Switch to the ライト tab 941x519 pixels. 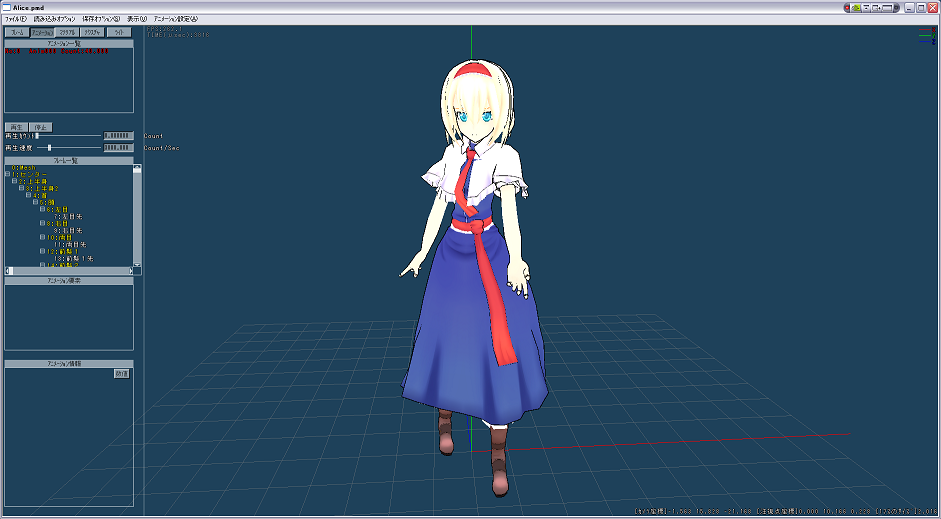(119, 32)
